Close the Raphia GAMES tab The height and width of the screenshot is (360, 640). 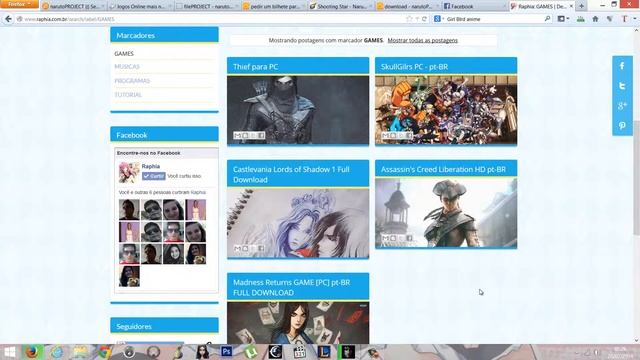tap(571, 6)
